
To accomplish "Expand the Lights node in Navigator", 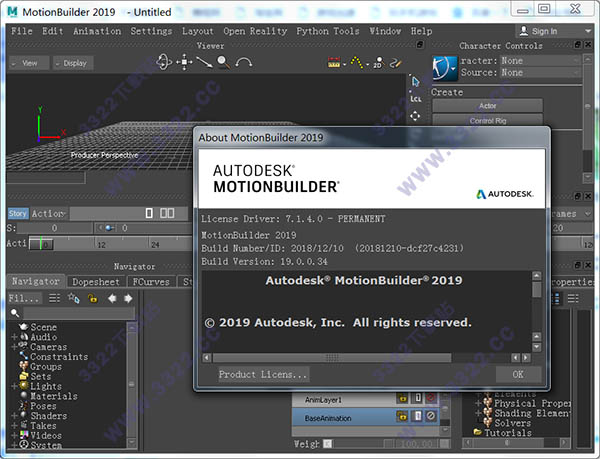I will click(x=14, y=386).
